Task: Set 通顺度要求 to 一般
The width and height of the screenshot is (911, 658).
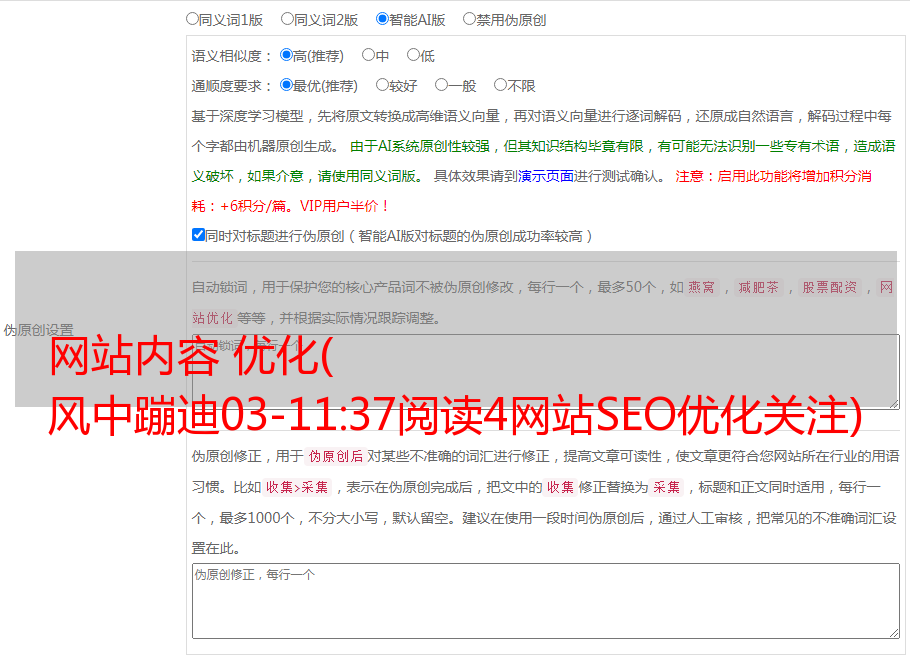Action: [x=442, y=85]
